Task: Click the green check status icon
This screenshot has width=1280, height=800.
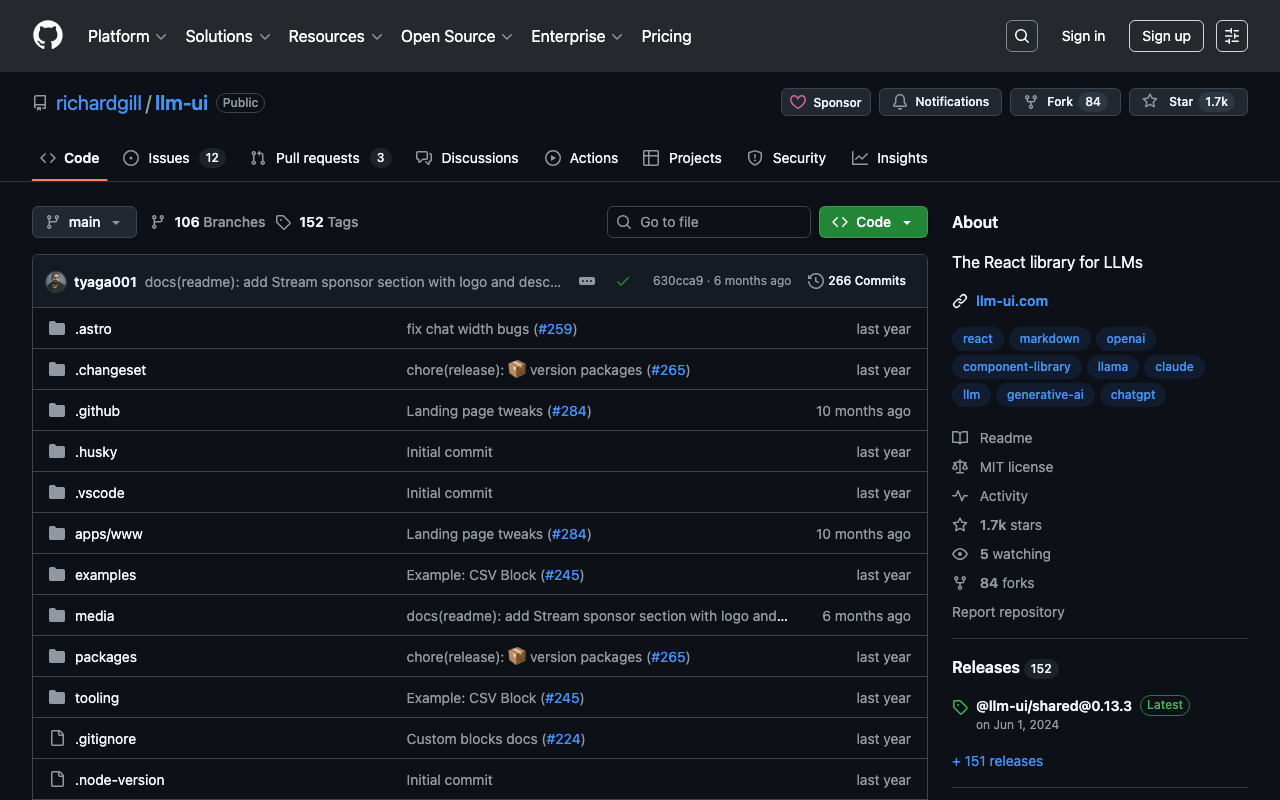Action: (x=623, y=281)
